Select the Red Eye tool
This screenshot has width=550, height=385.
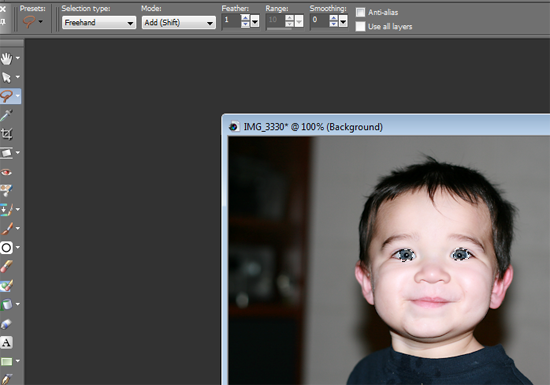coord(6,172)
